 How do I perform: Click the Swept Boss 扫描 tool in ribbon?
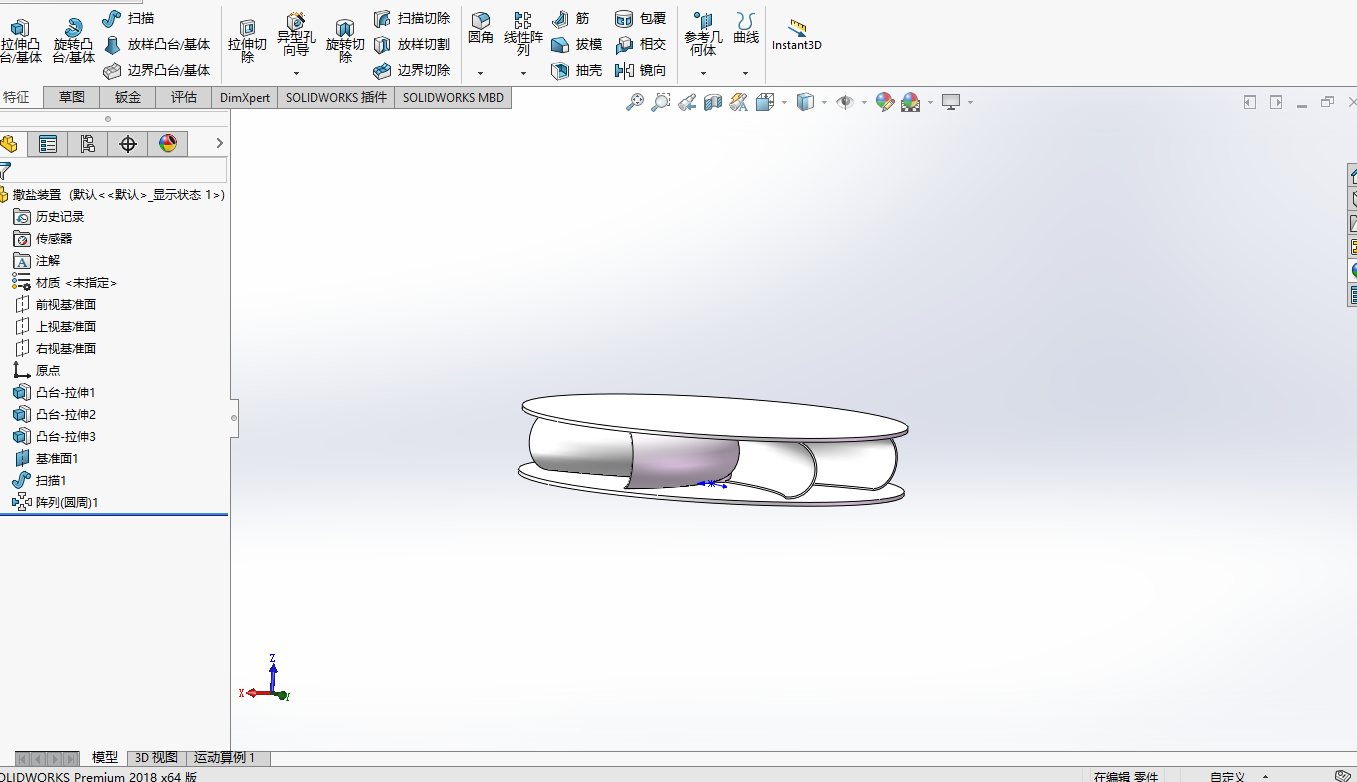point(128,18)
